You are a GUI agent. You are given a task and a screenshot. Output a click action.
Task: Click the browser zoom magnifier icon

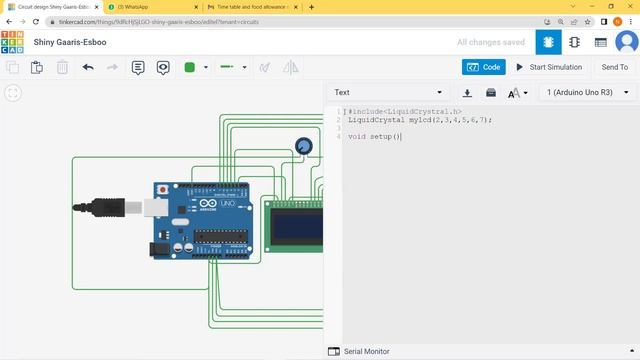pyautogui.click(x=560, y=22)
